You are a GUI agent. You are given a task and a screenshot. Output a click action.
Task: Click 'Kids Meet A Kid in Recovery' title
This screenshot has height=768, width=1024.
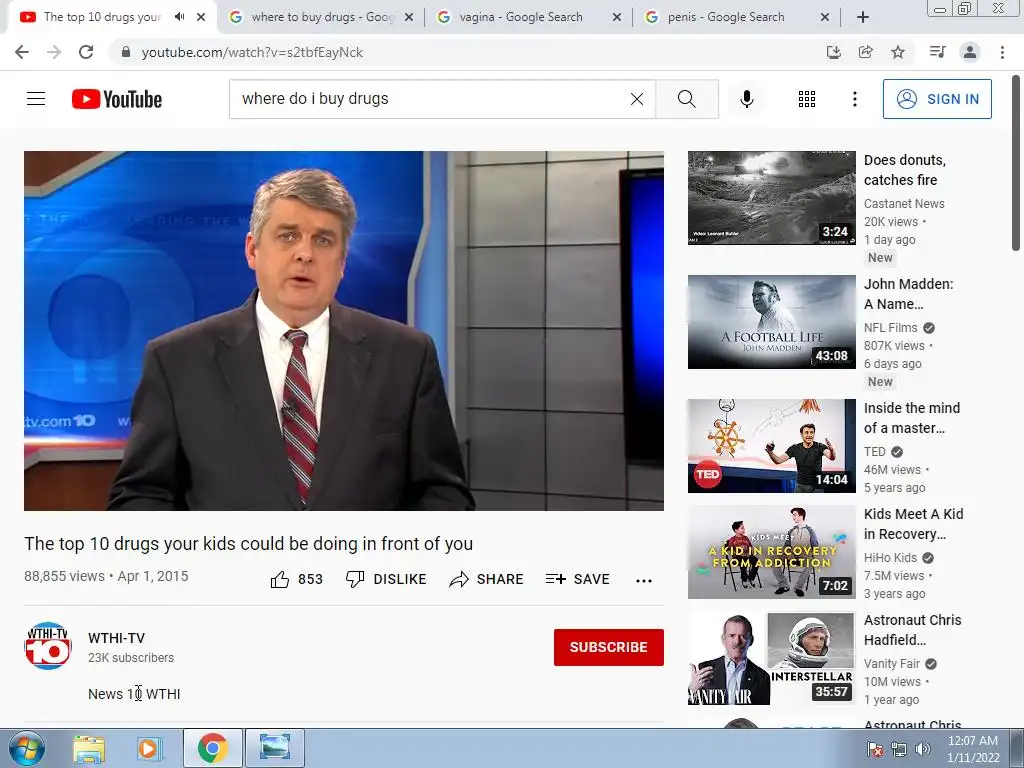(x=914, y=524)
